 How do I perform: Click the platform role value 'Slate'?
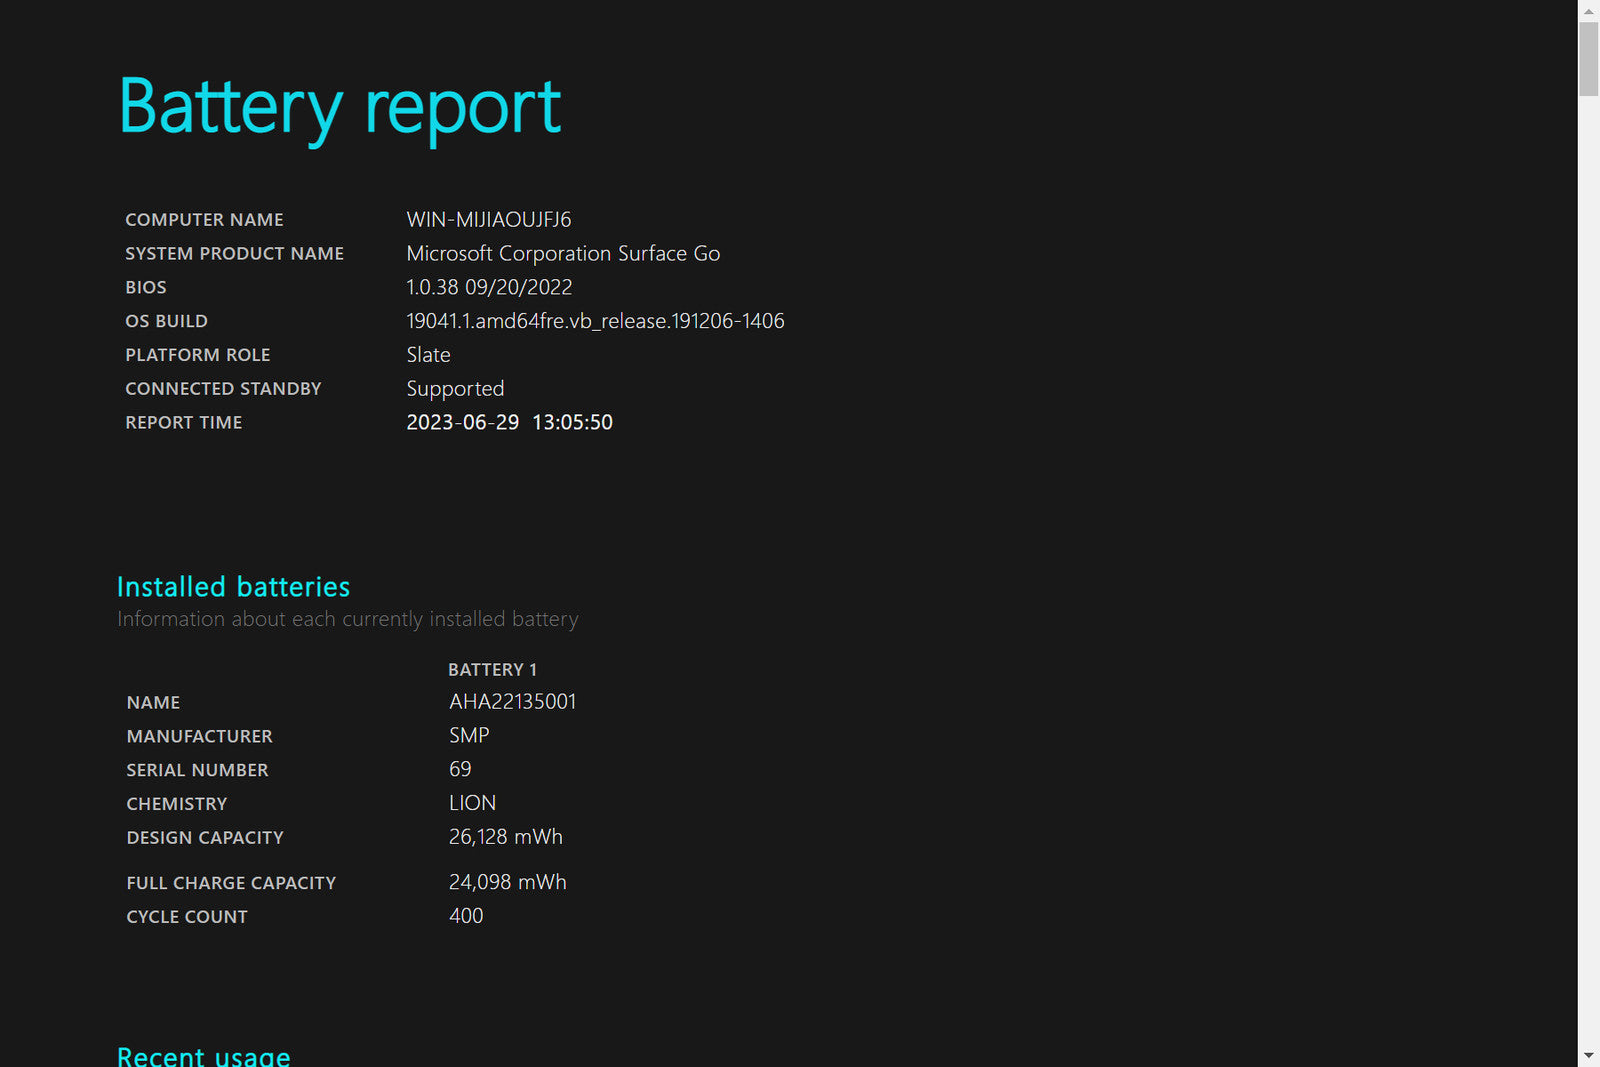point(428,355)
